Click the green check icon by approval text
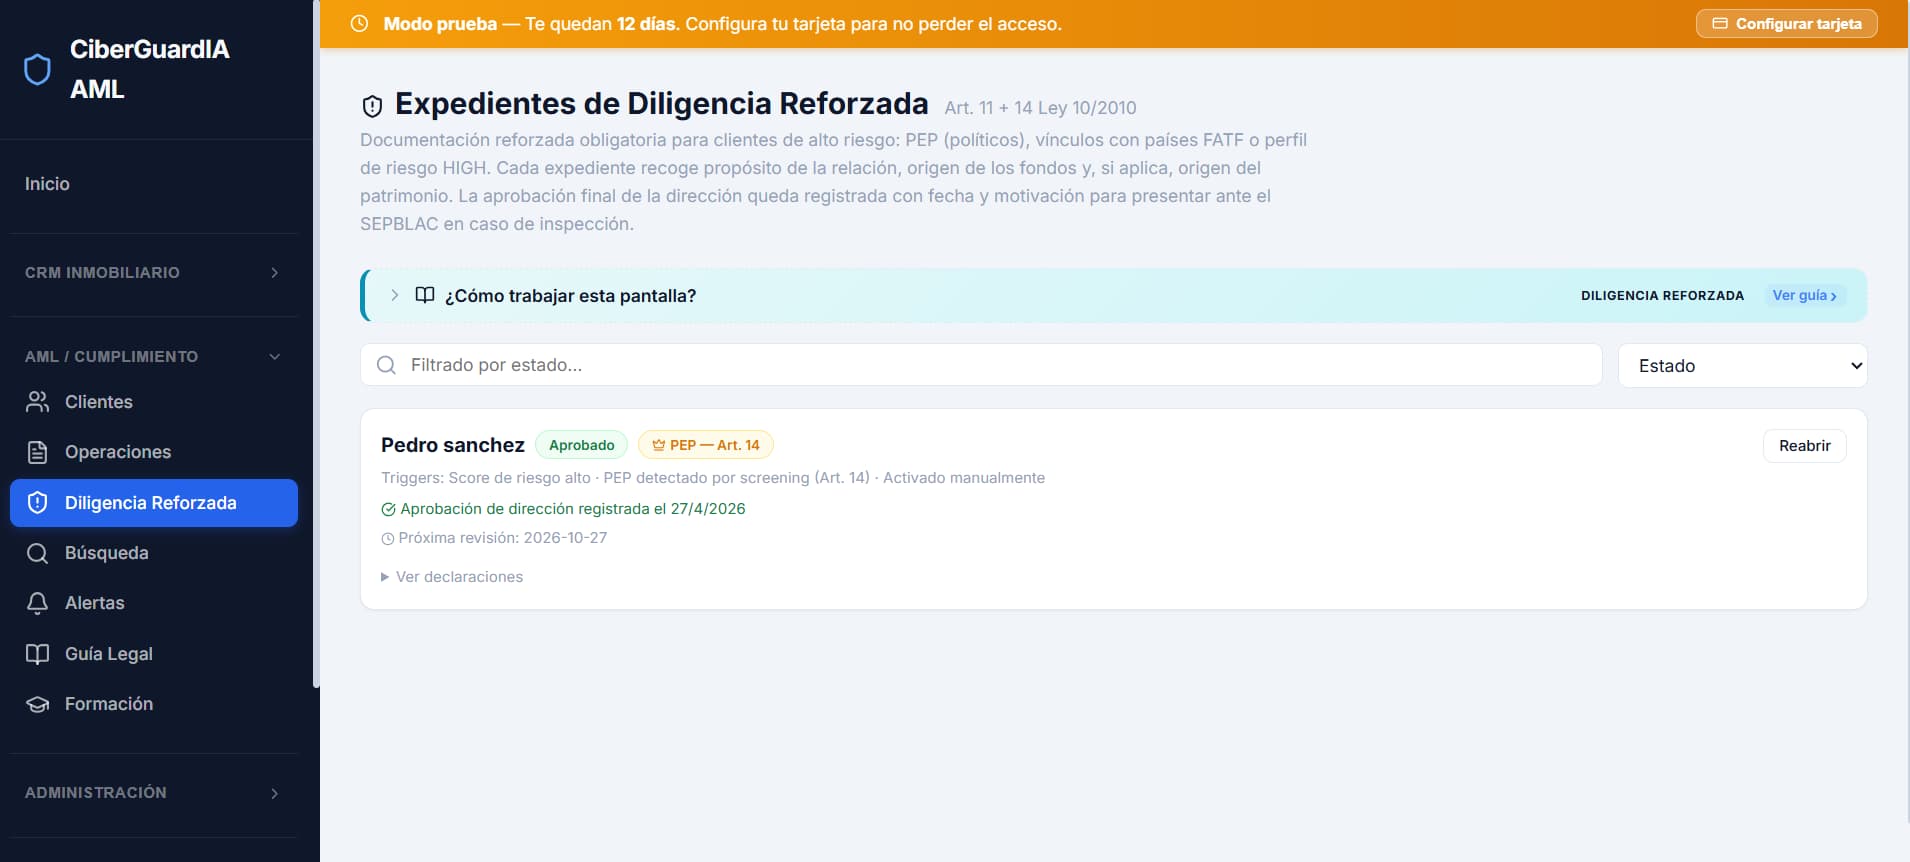1910x862 pixels. pyautogui.click(x=388, y=509)
